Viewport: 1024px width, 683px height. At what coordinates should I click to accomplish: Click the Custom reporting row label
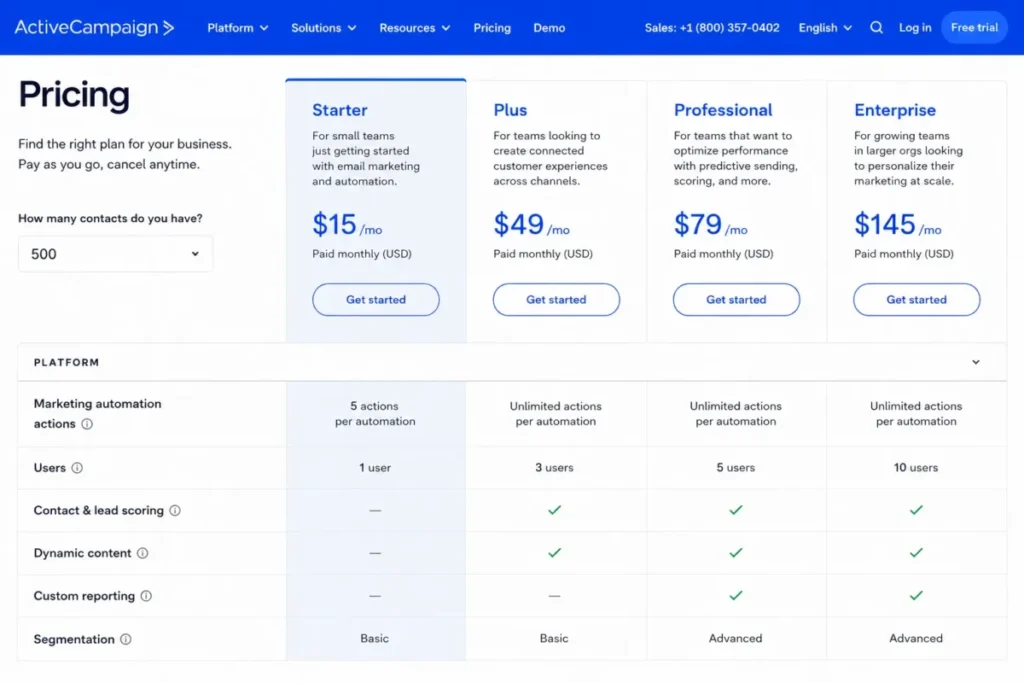tap(84, 596)
